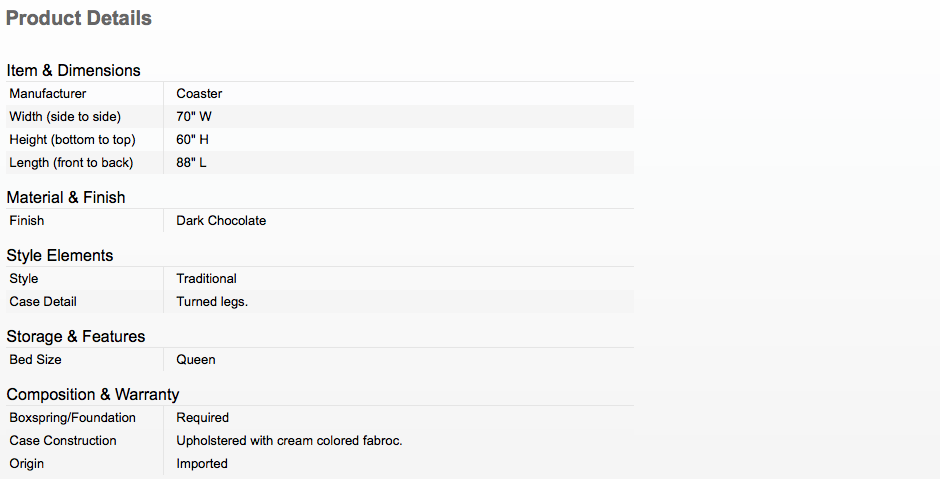940x479 pixels.
Task: Select the 60" H height value
Action: point(192,140)
